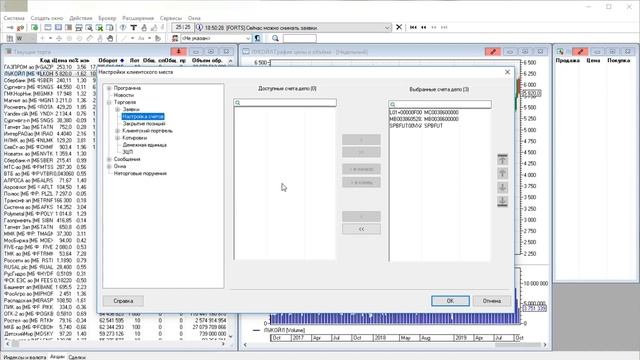This screenshot has width=640, height=360.
Task: Click the Отмена button
Action: (491, 301)
